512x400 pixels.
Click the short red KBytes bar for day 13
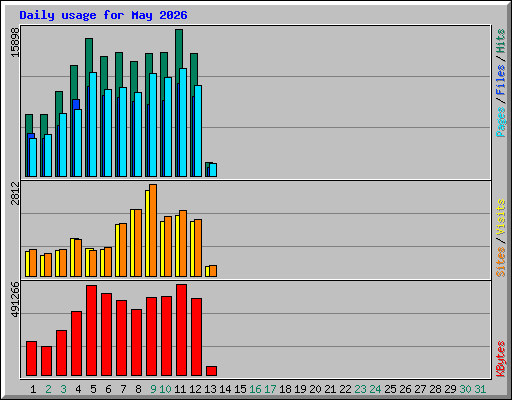(x=211, y=371)
